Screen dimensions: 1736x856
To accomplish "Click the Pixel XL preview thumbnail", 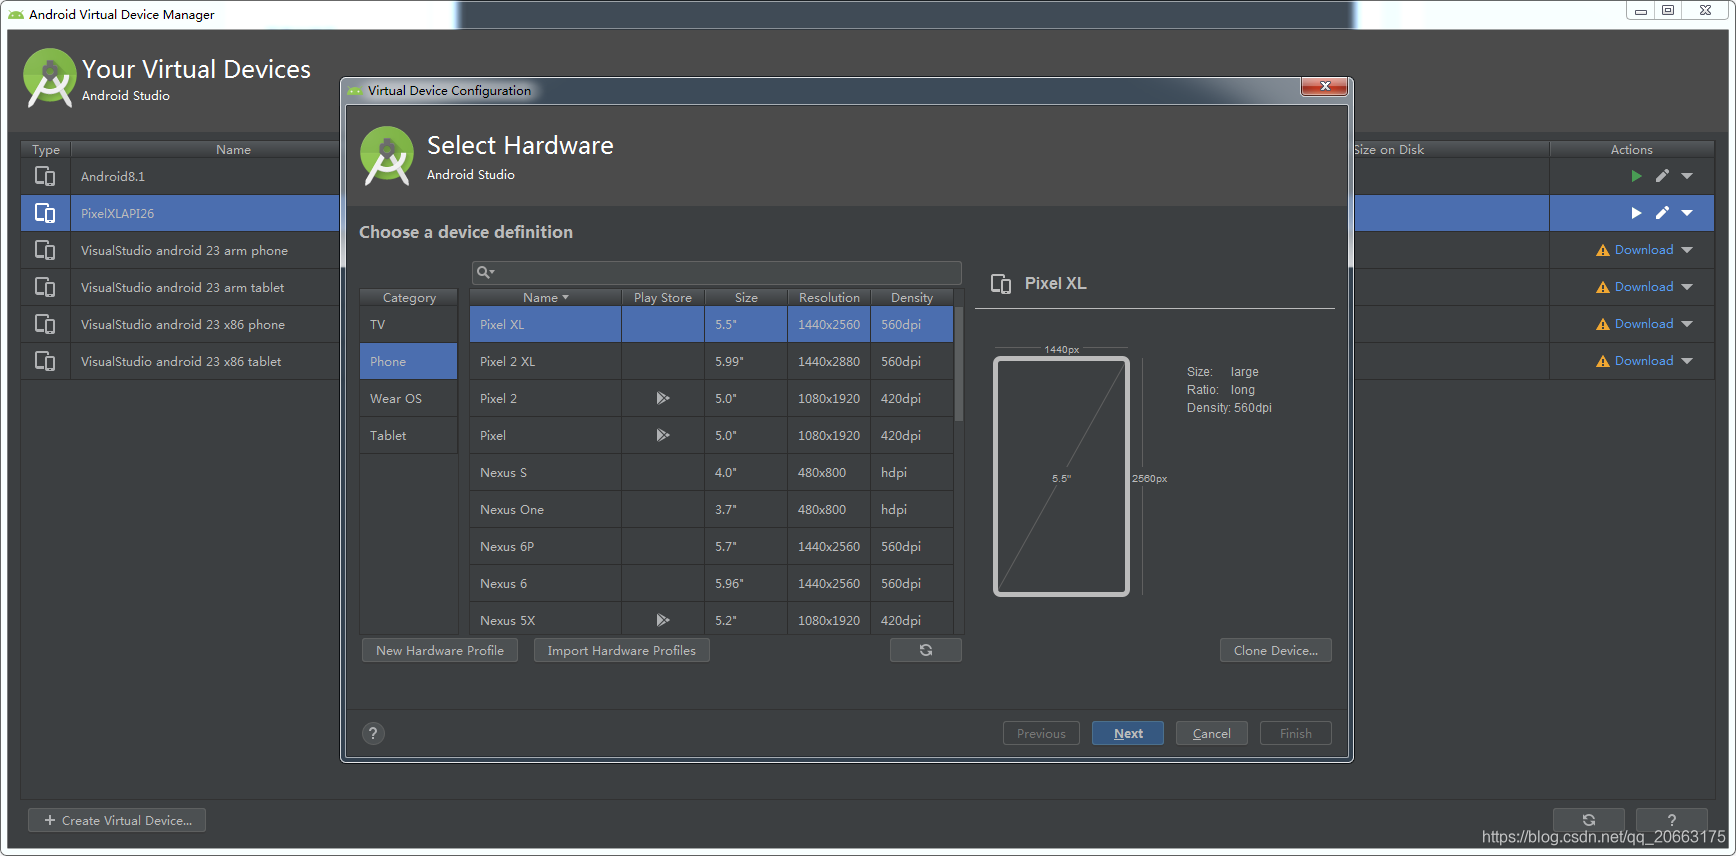I will (1061, 476).
